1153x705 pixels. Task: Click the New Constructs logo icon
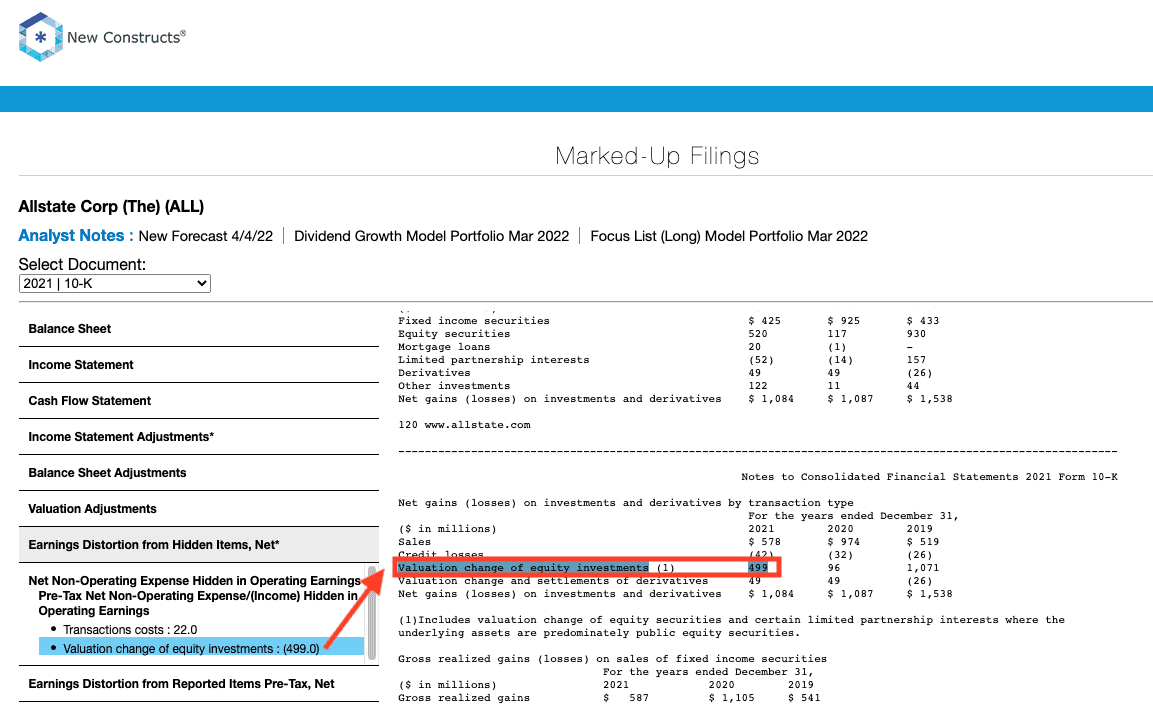coord(40,37)
